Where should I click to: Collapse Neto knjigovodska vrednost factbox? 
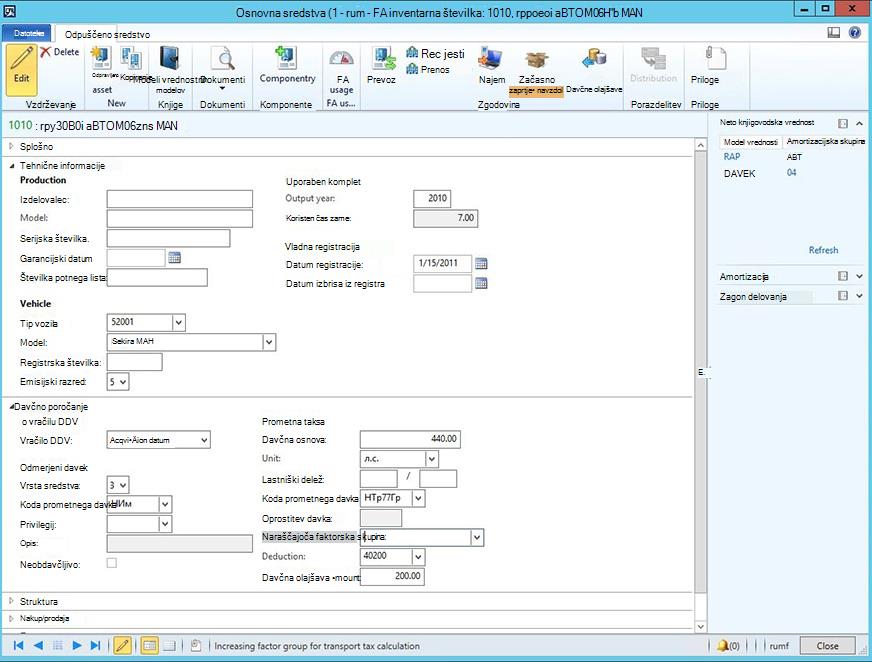click(x=859, y=123)
